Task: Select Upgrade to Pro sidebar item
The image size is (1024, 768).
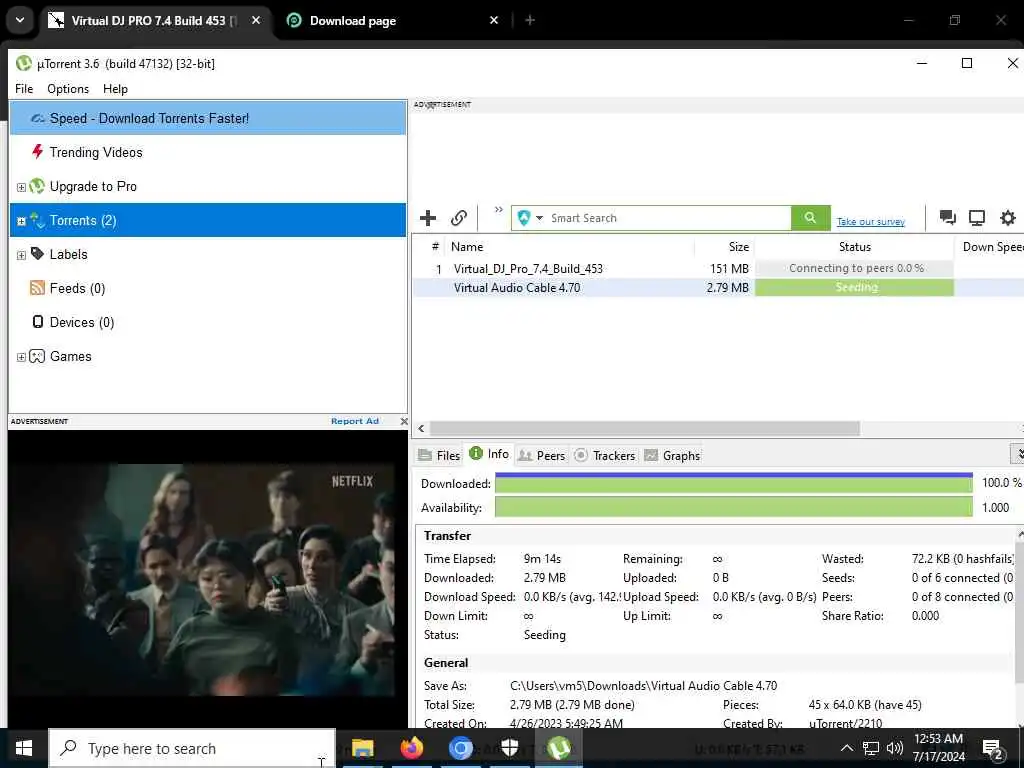Action: [208, 186]
